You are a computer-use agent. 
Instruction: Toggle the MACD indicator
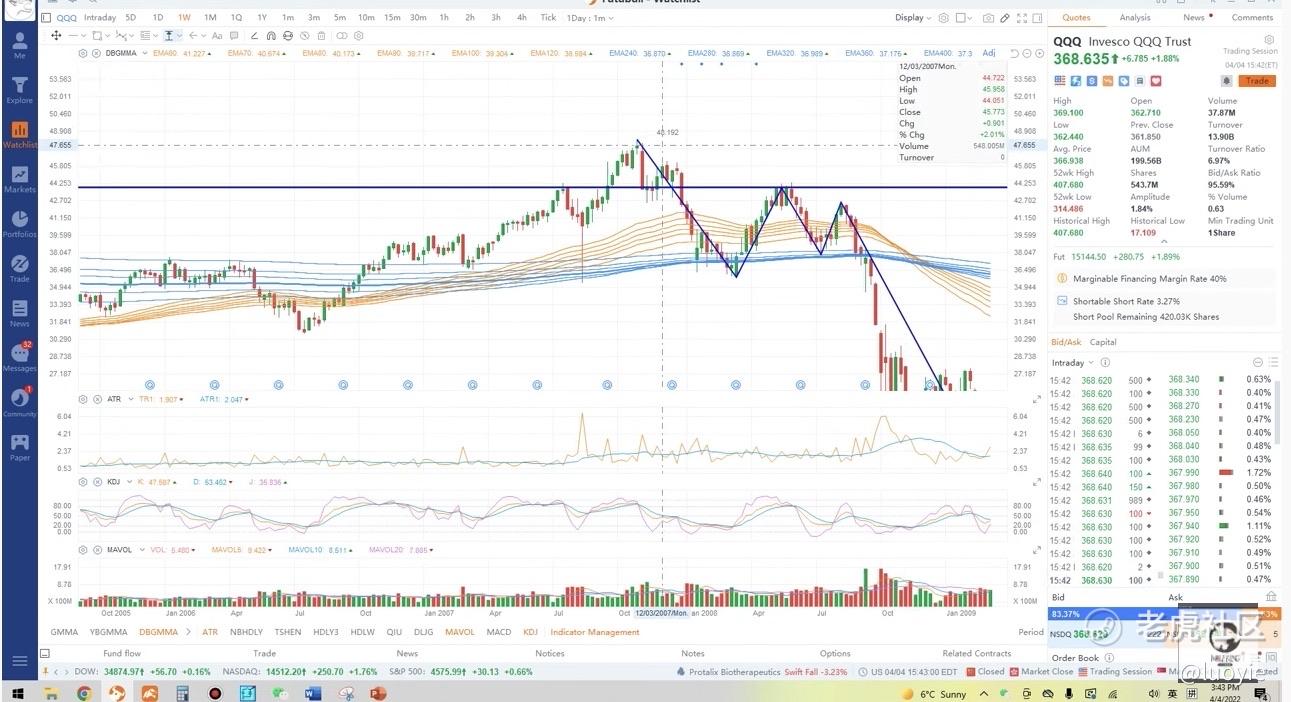pyautogui.click(x=498, y=632)
